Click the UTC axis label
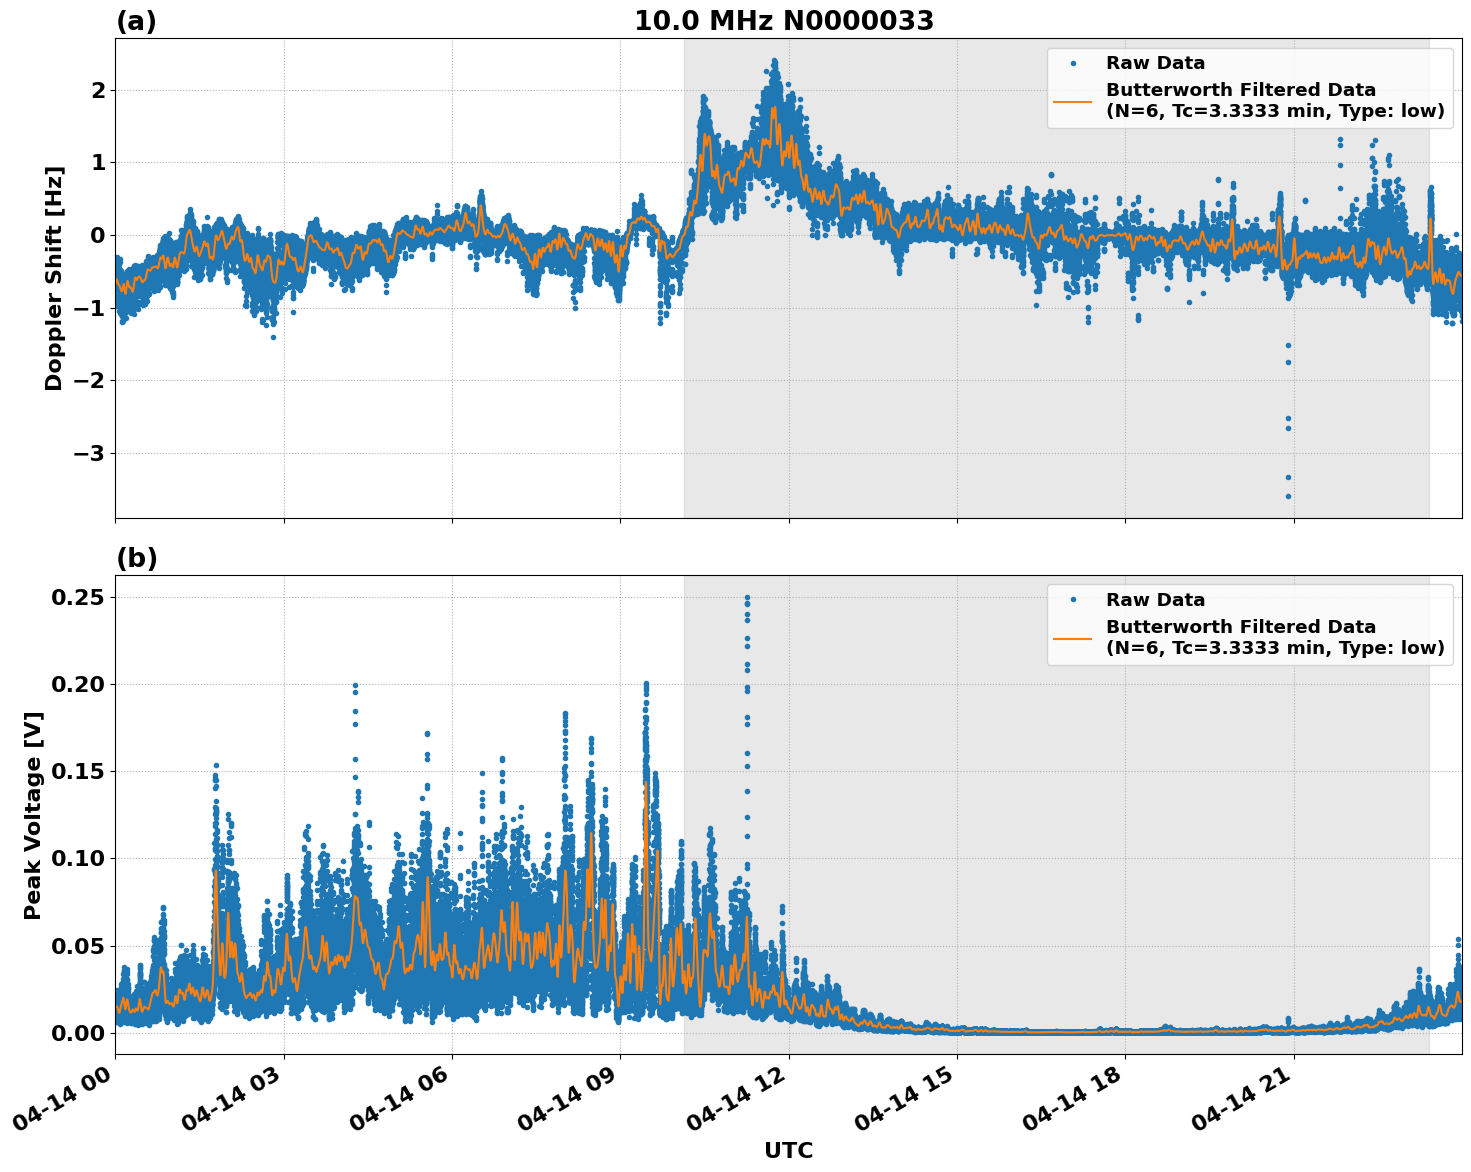This screenshot has width=1471, height=1172. click(788, 1151)
